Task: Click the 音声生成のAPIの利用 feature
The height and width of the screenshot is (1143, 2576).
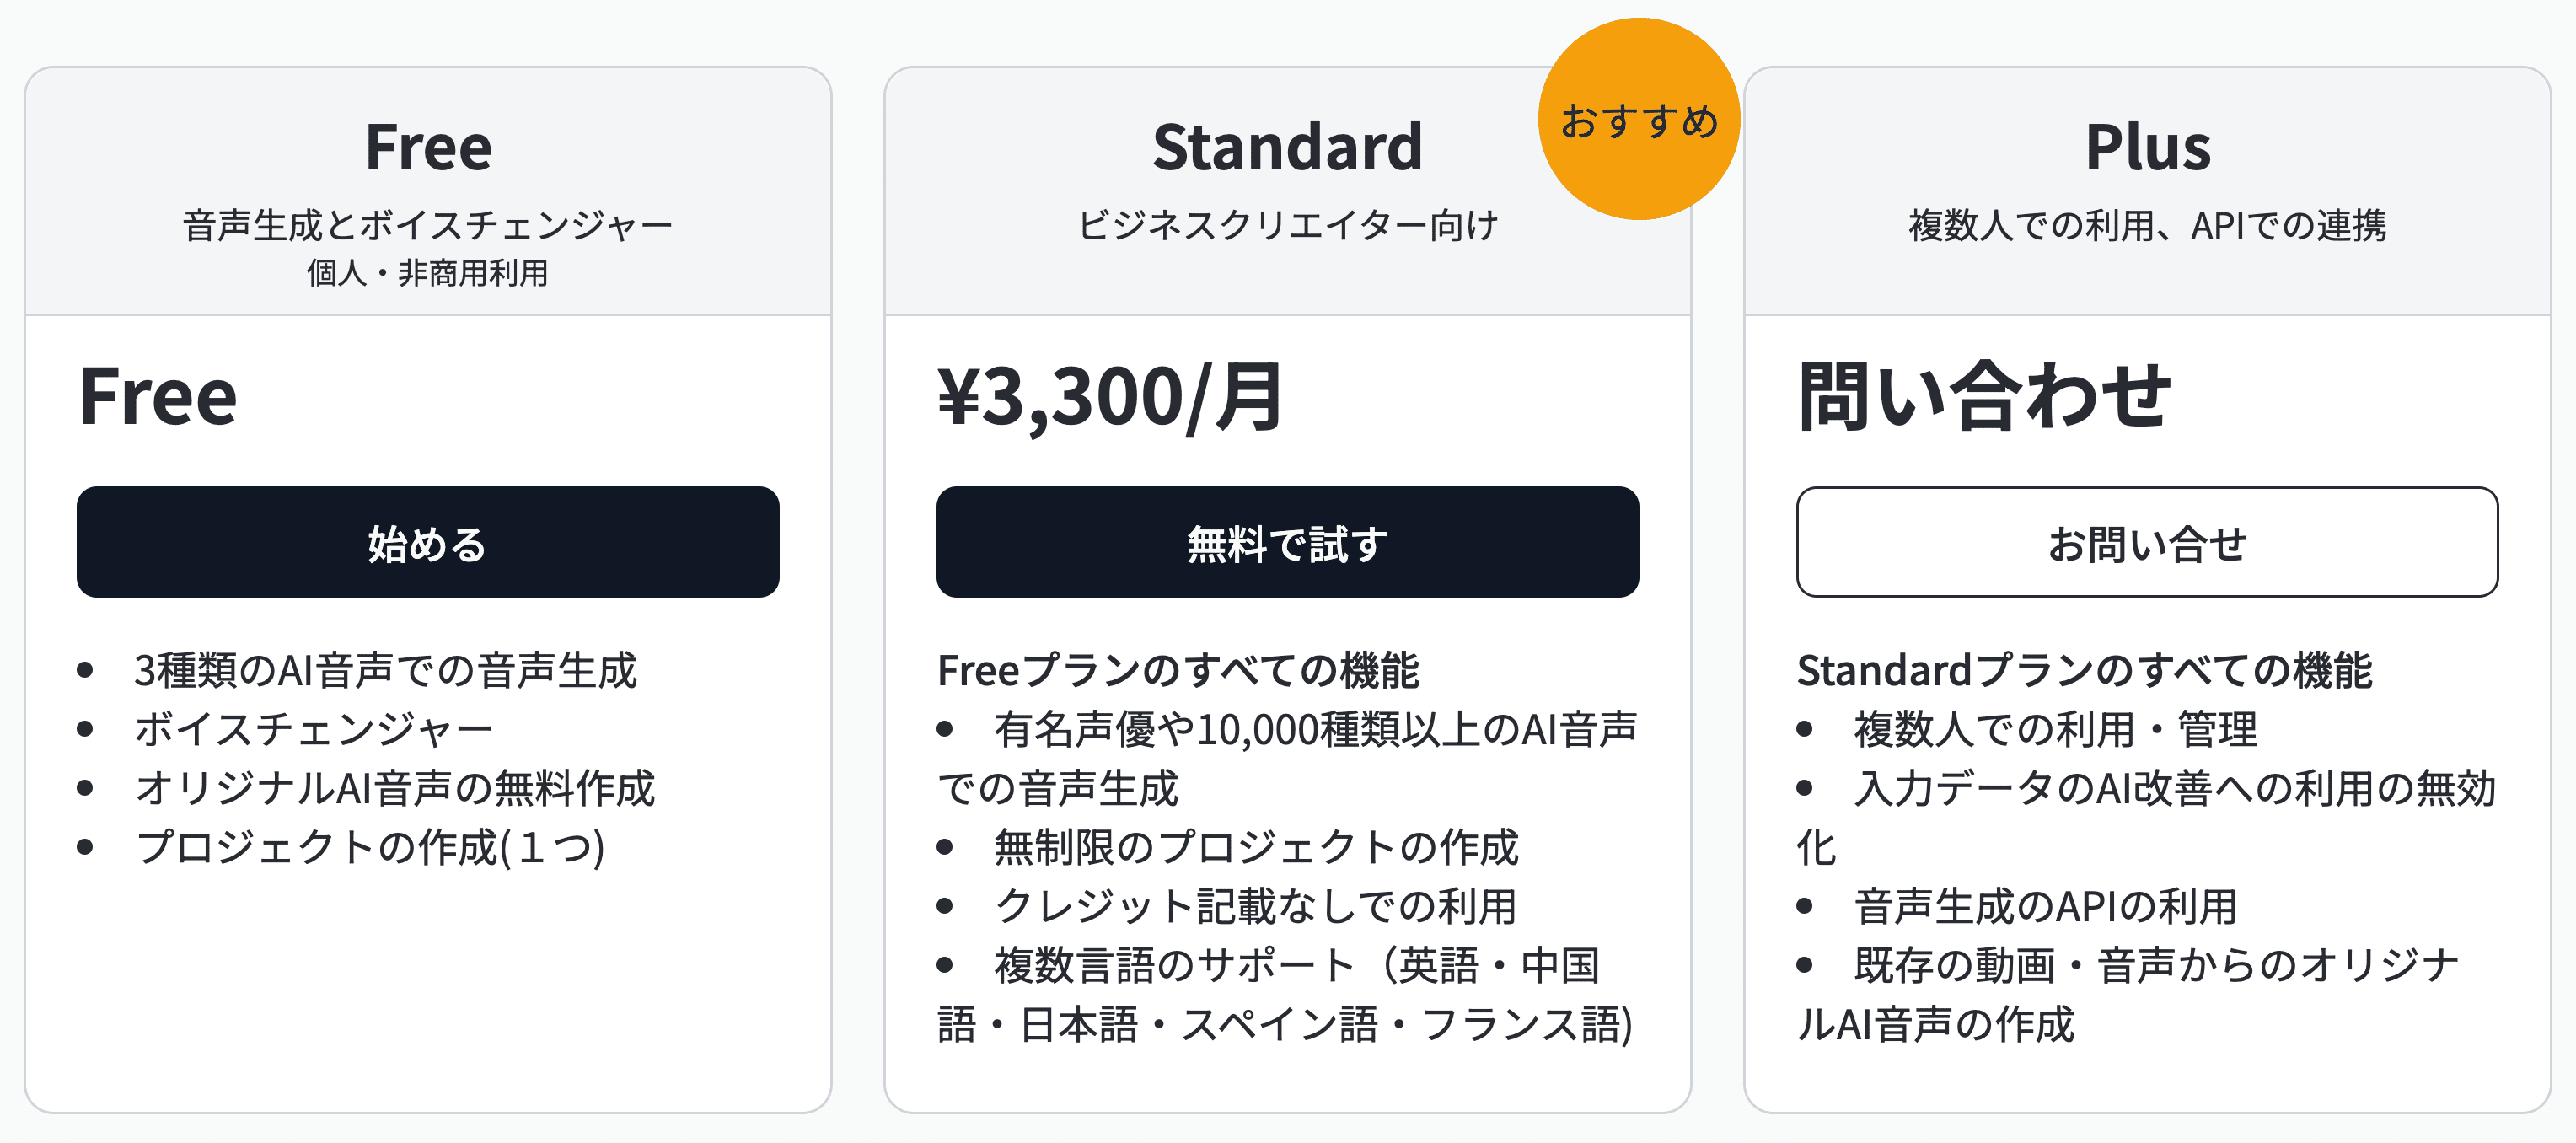Action: click(x=2046, y=906)
